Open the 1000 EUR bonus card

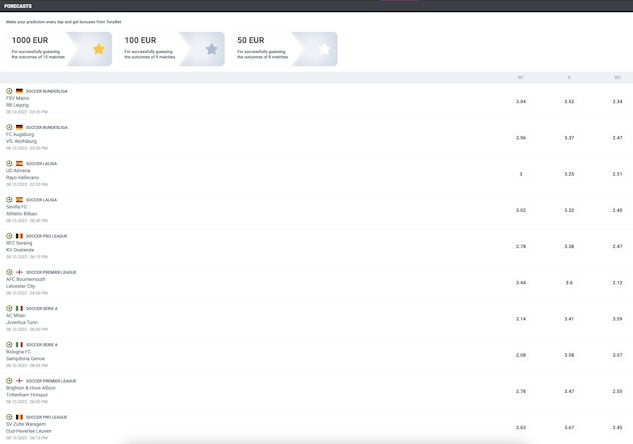tap(59, 49)
